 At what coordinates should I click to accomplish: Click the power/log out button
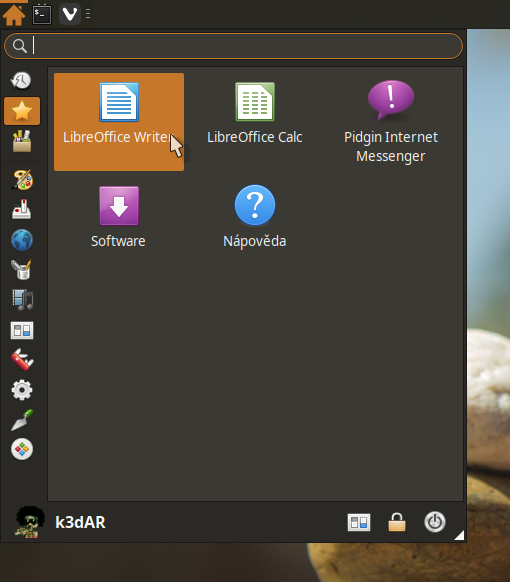click(435, 522)
